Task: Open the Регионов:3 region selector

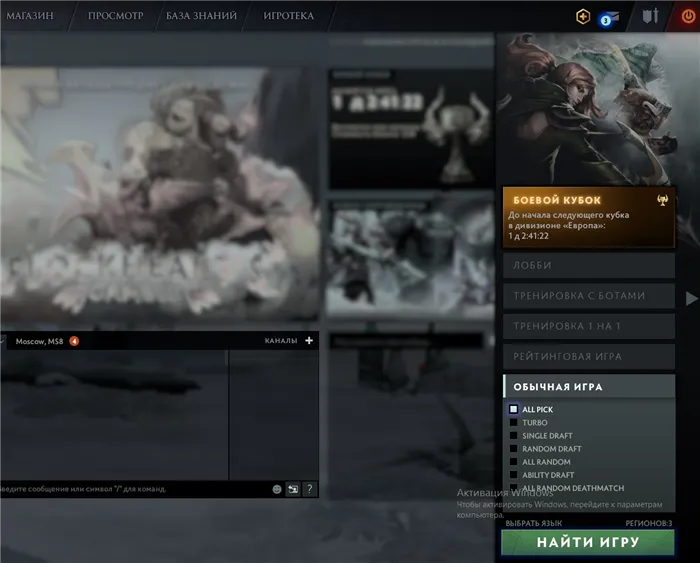Action: (x=648, y=523)
